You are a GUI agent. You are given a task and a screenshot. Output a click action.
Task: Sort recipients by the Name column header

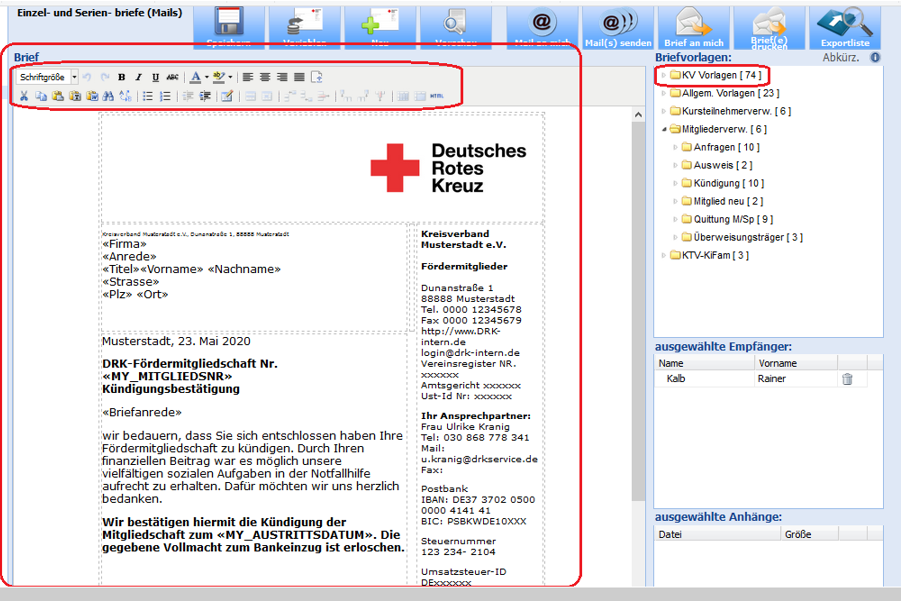(705, 363)
